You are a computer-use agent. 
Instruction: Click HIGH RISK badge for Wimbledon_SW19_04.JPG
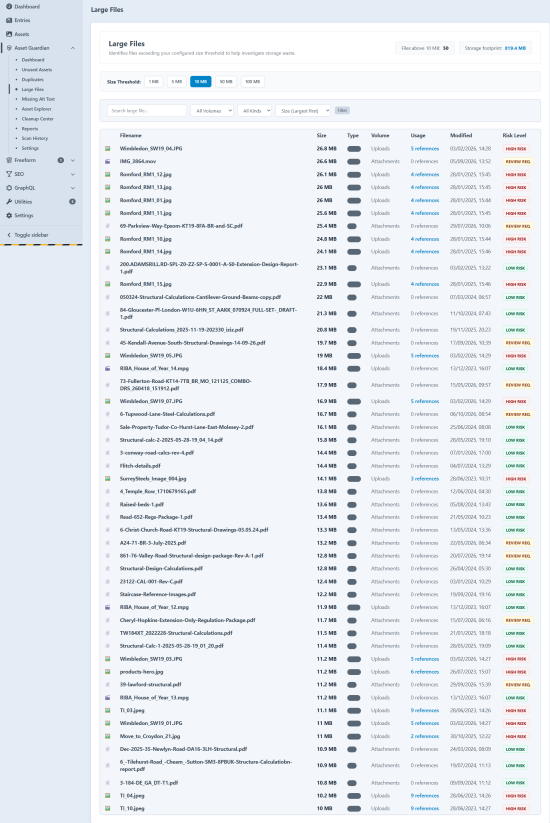coord(516,149)
